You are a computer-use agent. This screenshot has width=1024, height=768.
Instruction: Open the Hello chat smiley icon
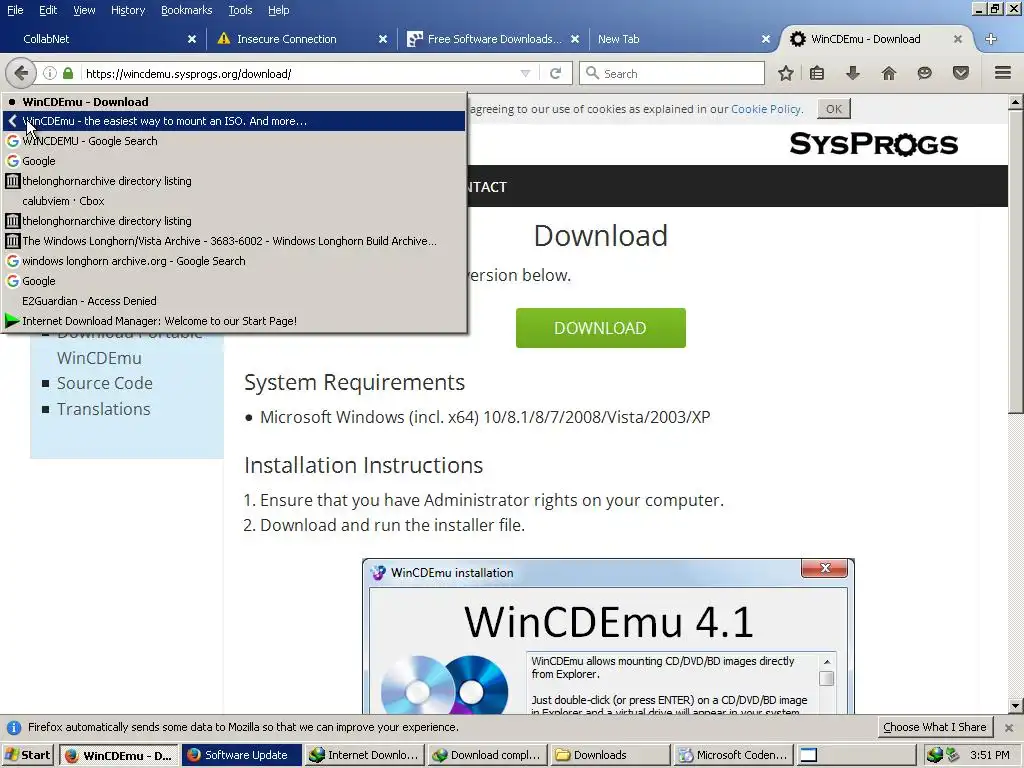[924, 73]
